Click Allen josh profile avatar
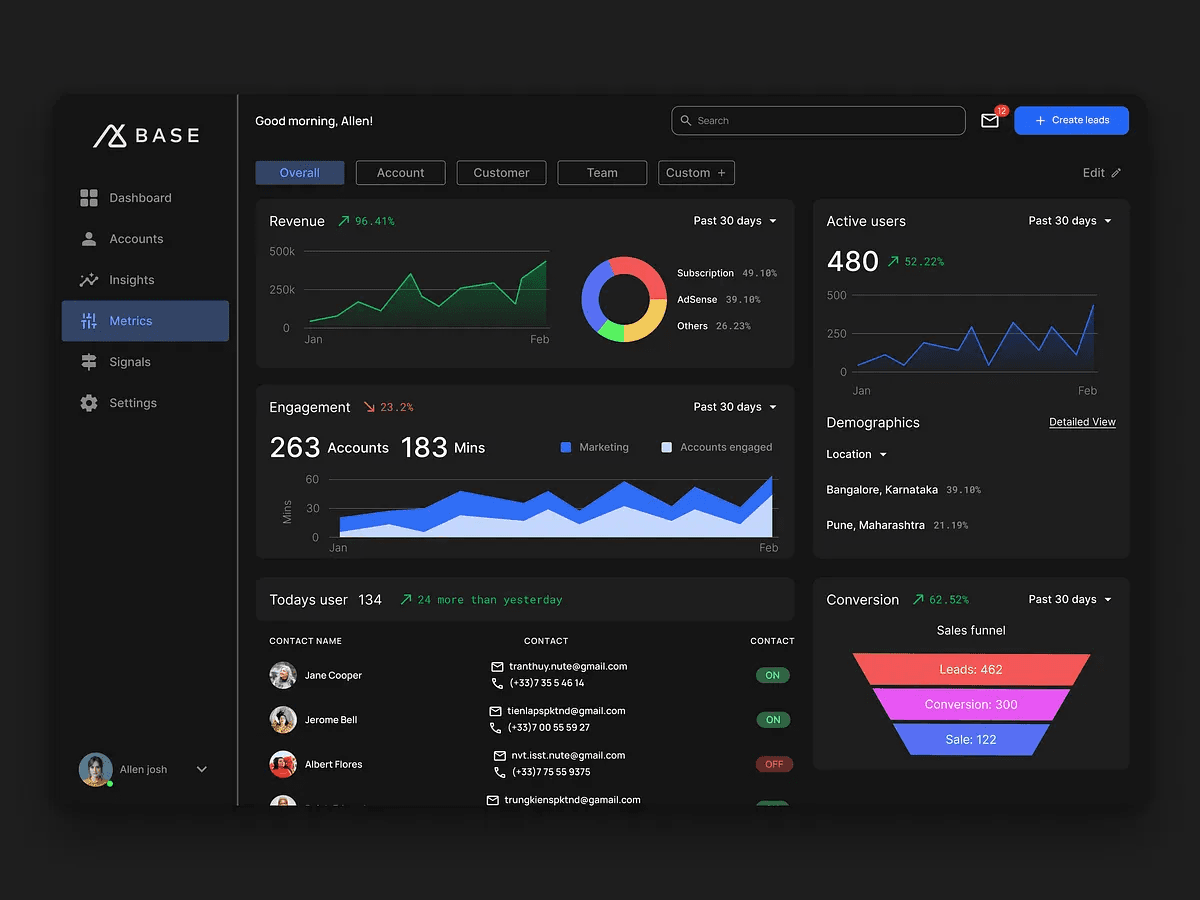Viewport: 1200px width, 900px height. tap(96, 770)
